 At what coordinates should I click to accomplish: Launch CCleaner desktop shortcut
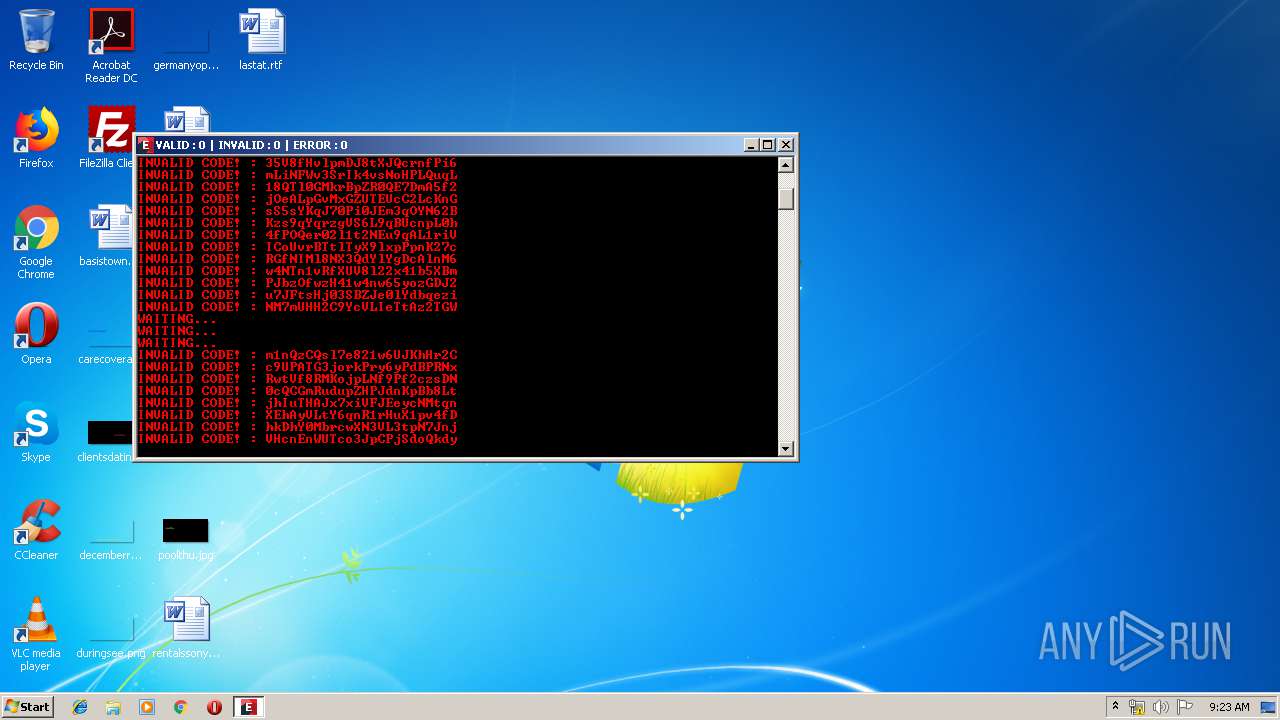pos(36,530)
